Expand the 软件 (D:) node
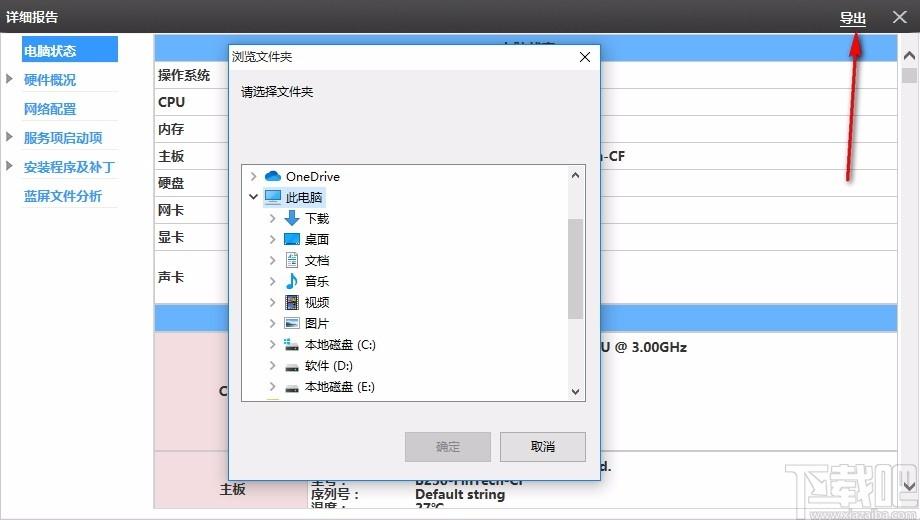 [272, 365]
